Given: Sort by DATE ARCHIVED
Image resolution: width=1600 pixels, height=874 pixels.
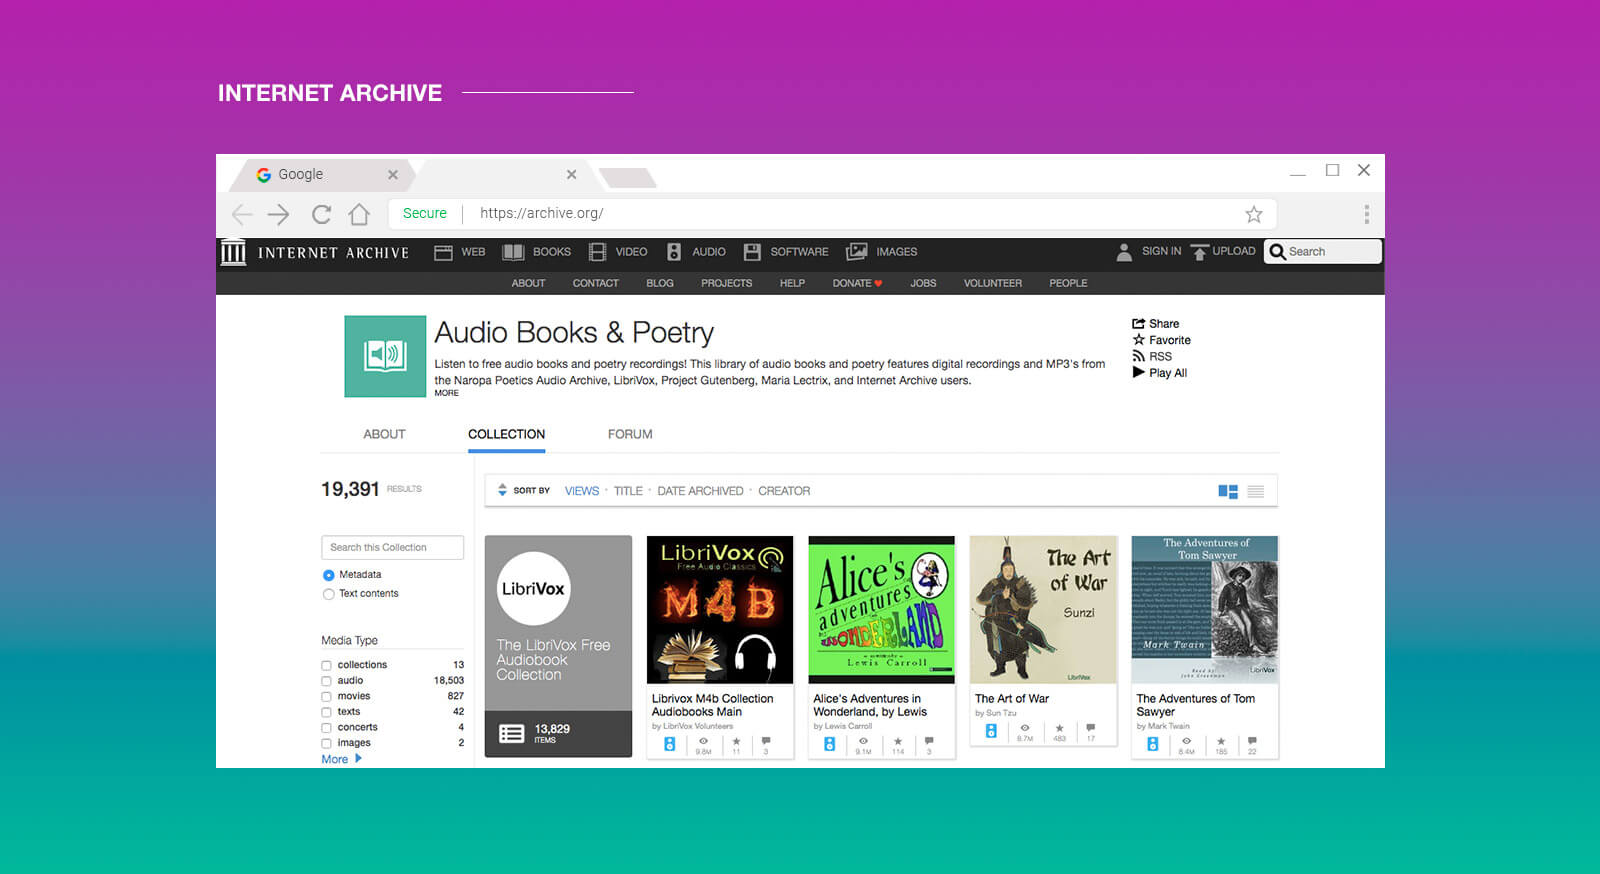Looking at the screenshot, I should tap(700, 491).
